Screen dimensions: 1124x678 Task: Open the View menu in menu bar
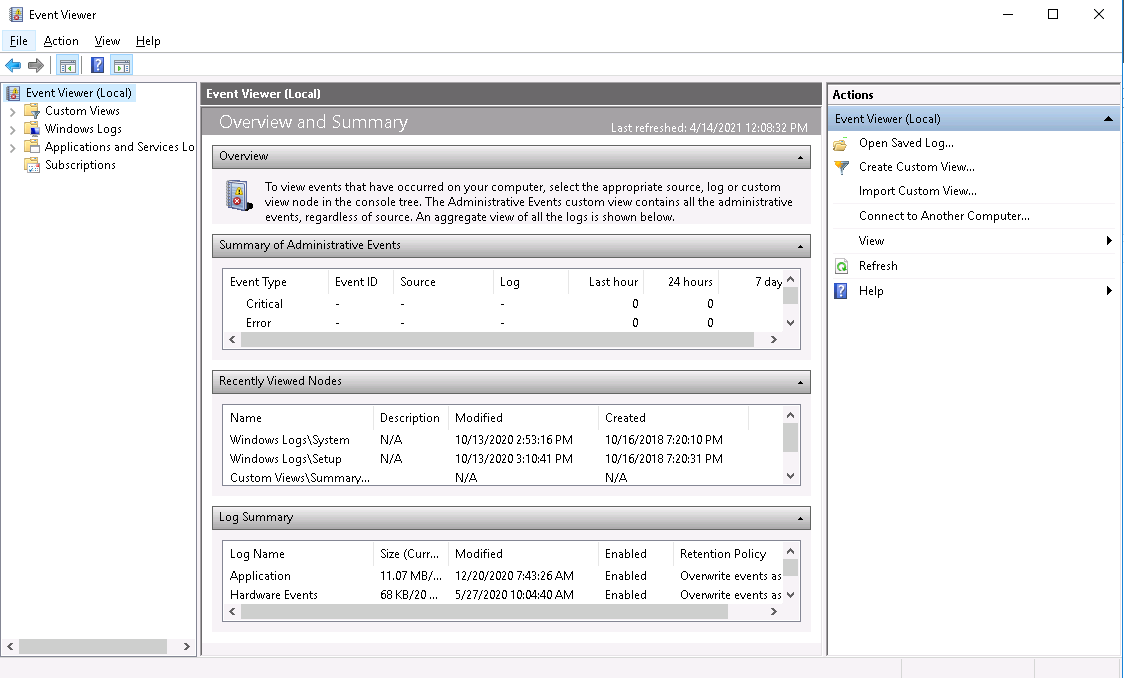(108, 41)
